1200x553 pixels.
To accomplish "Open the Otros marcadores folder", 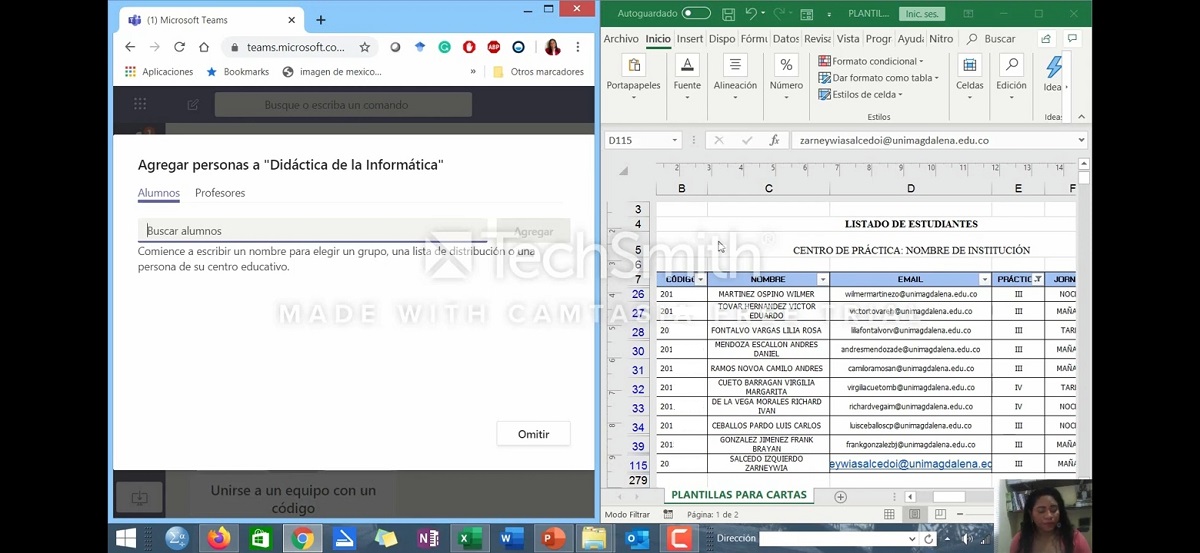I will [x=538, y=72].
